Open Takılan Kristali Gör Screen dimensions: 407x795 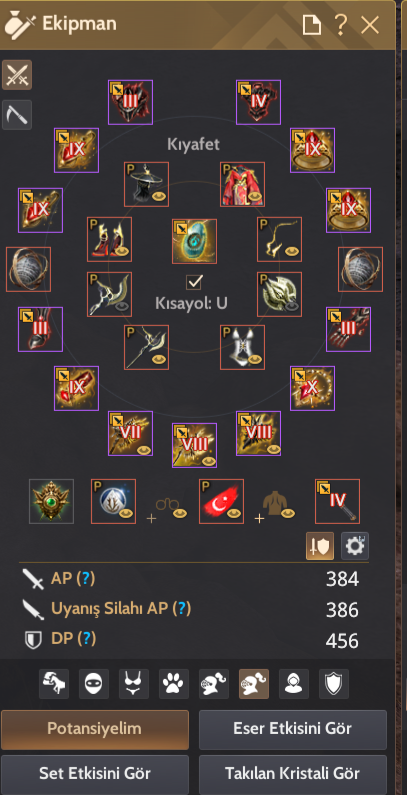292,774
